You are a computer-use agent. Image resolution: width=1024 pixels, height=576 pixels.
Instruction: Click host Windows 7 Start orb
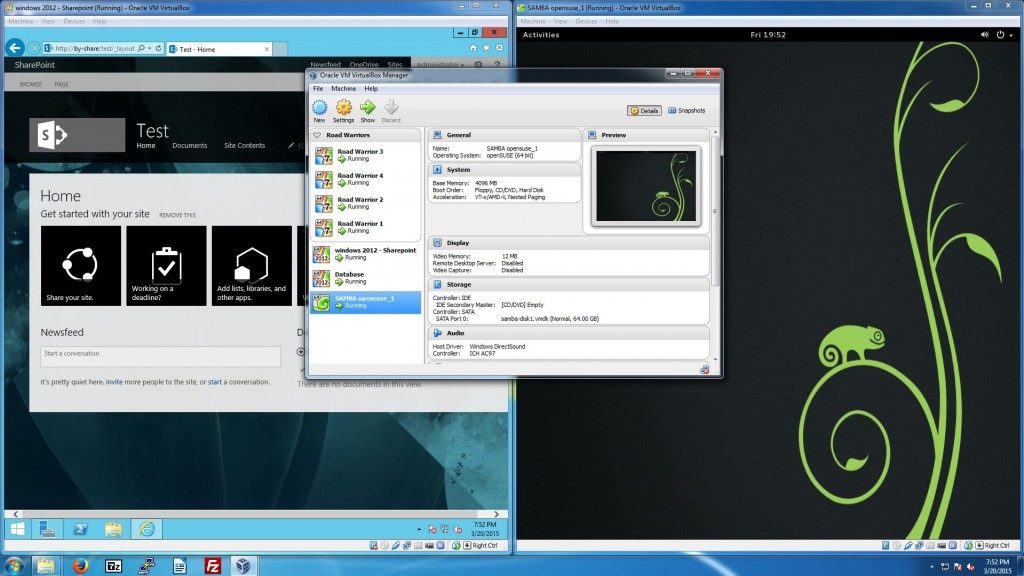pyautogui.click(x=13, y=566)
